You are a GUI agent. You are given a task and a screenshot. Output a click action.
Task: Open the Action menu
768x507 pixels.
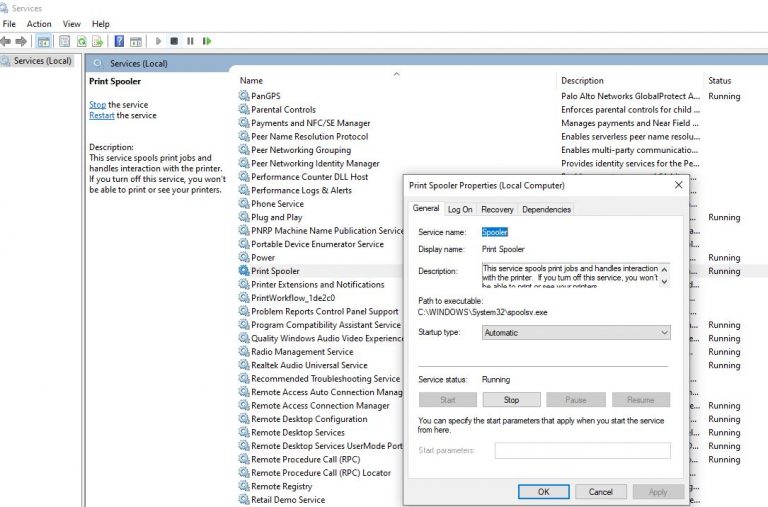click(39, 24)
